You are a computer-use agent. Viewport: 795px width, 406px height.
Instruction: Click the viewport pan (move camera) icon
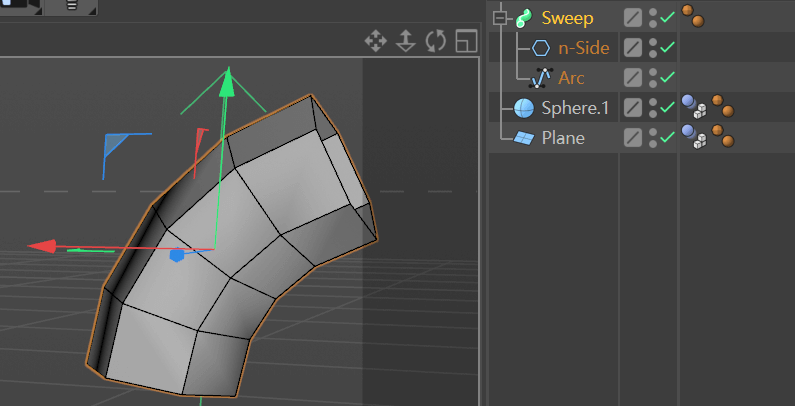[376, 41]
